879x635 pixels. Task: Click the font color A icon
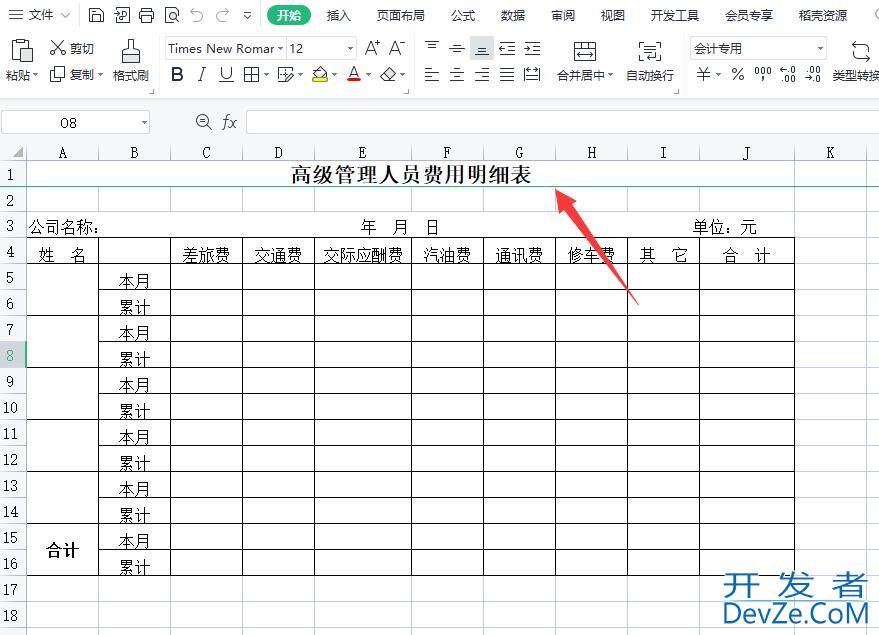(354, 74)
